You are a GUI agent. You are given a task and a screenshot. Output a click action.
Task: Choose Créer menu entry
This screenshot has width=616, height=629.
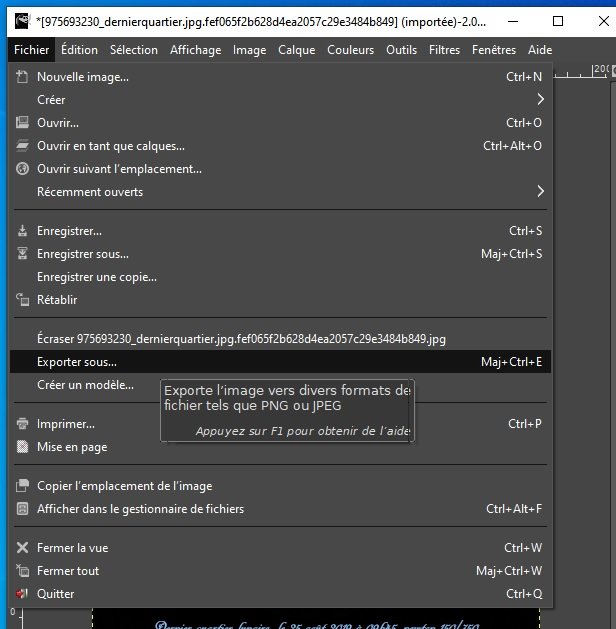click(x=280, y=99)
